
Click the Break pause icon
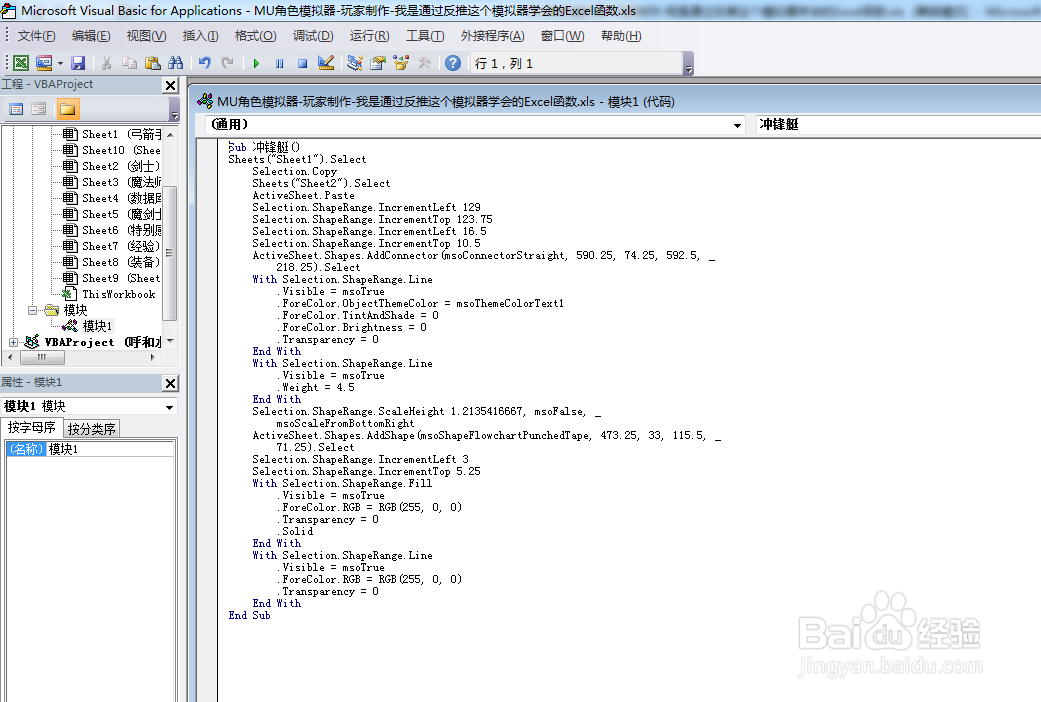[x=280, y=64]
